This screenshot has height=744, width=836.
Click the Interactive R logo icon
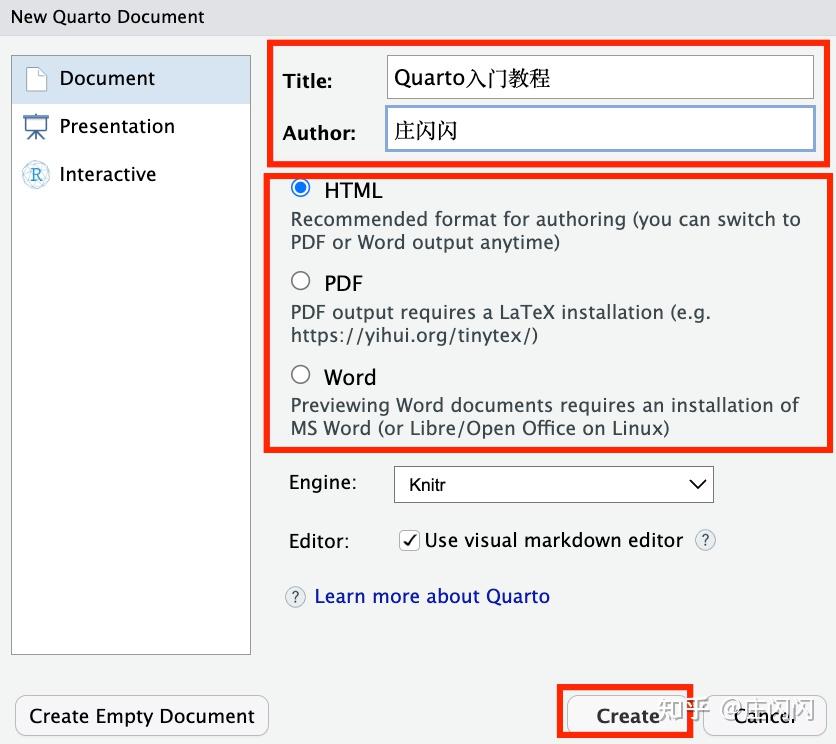[x=36, y=175]
